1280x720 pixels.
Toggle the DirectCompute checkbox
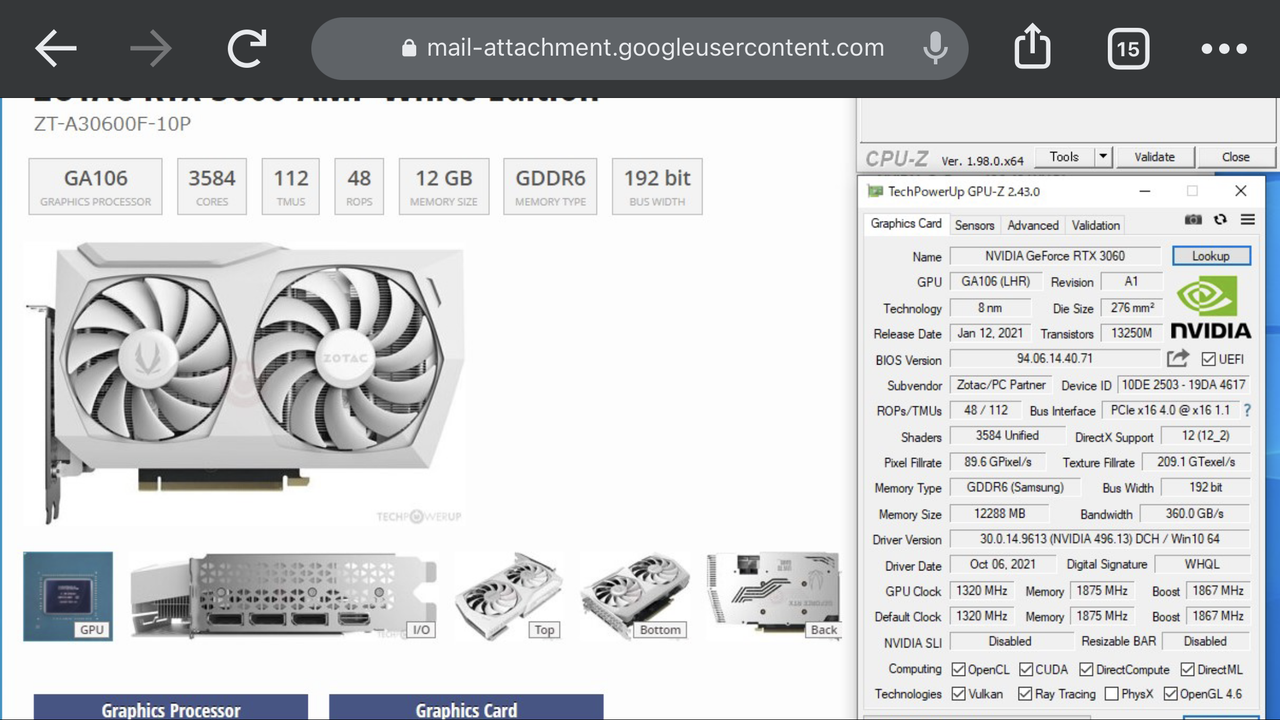pyautogui.click(x=1086, y=669)
